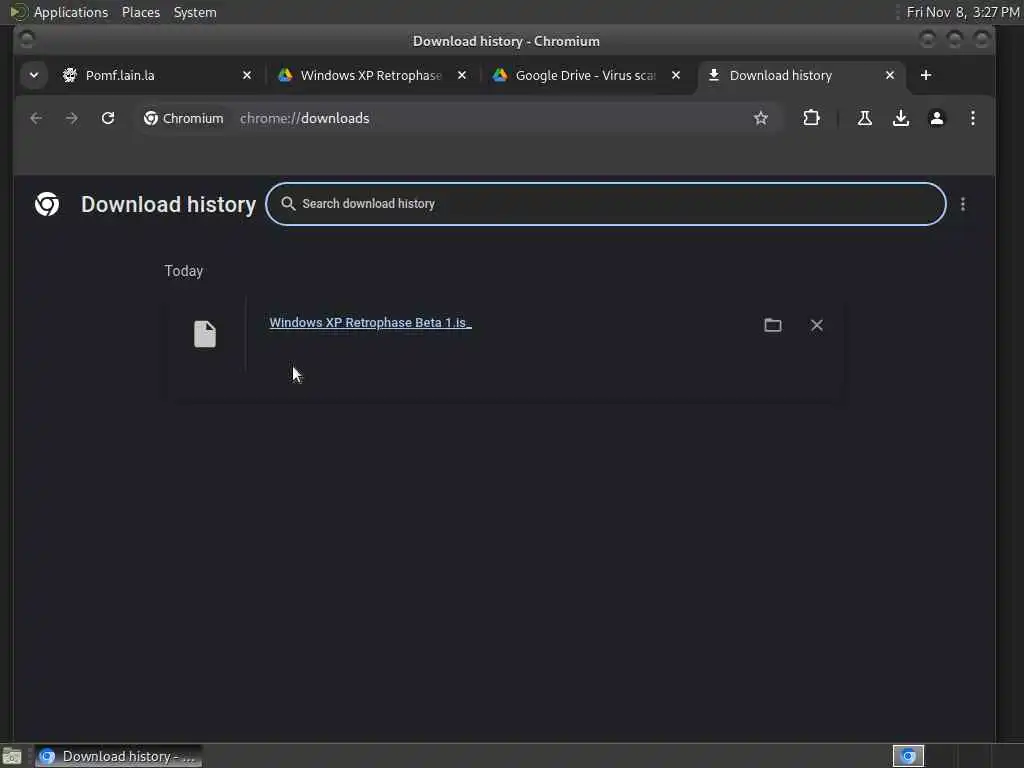Show downloaded file in folder

773,325
